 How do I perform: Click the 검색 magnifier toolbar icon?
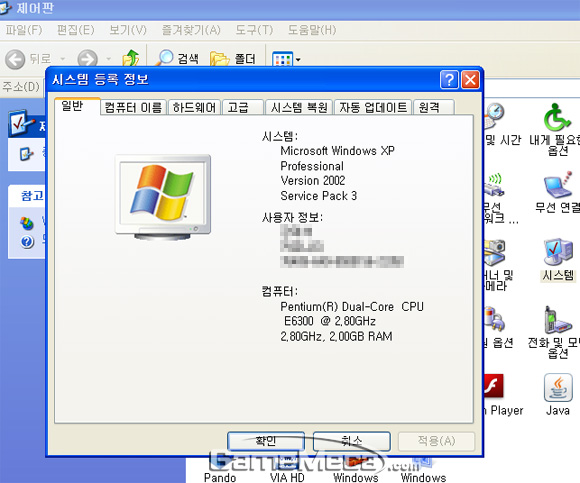164,58
